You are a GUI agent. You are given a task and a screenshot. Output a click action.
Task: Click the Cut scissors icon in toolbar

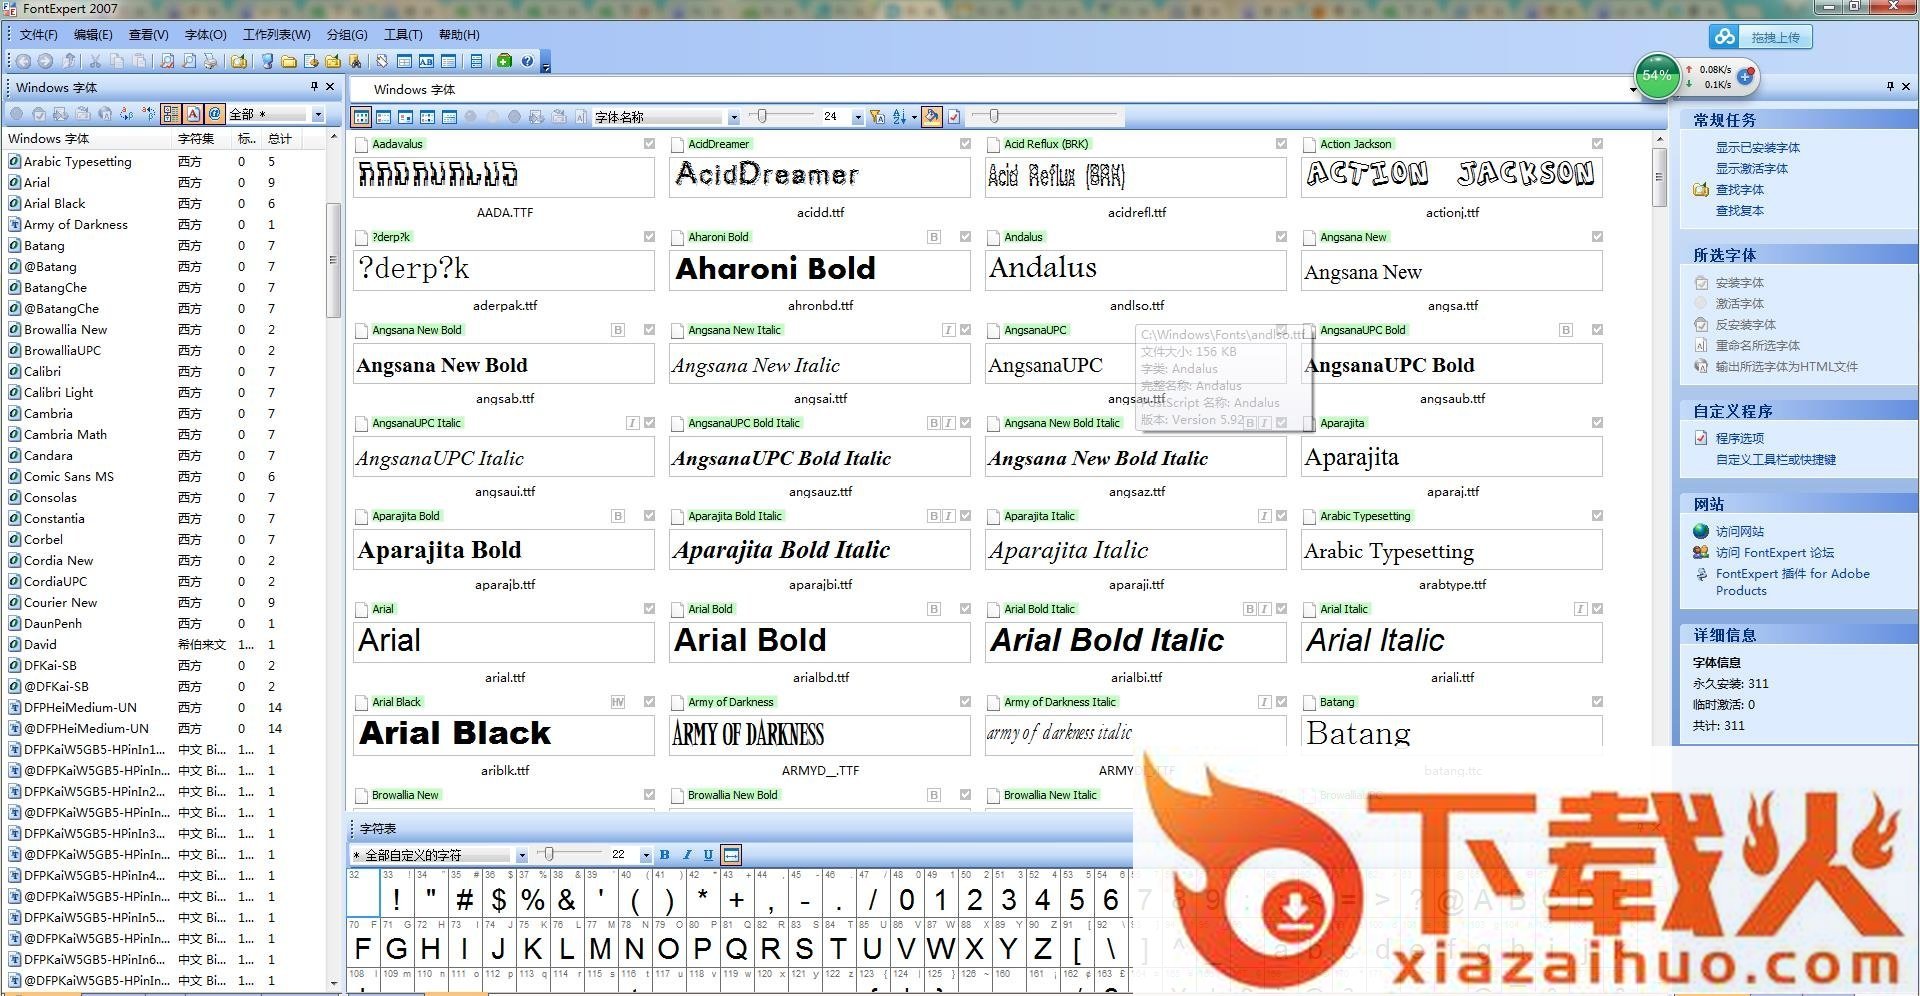(x=95, y=61)
